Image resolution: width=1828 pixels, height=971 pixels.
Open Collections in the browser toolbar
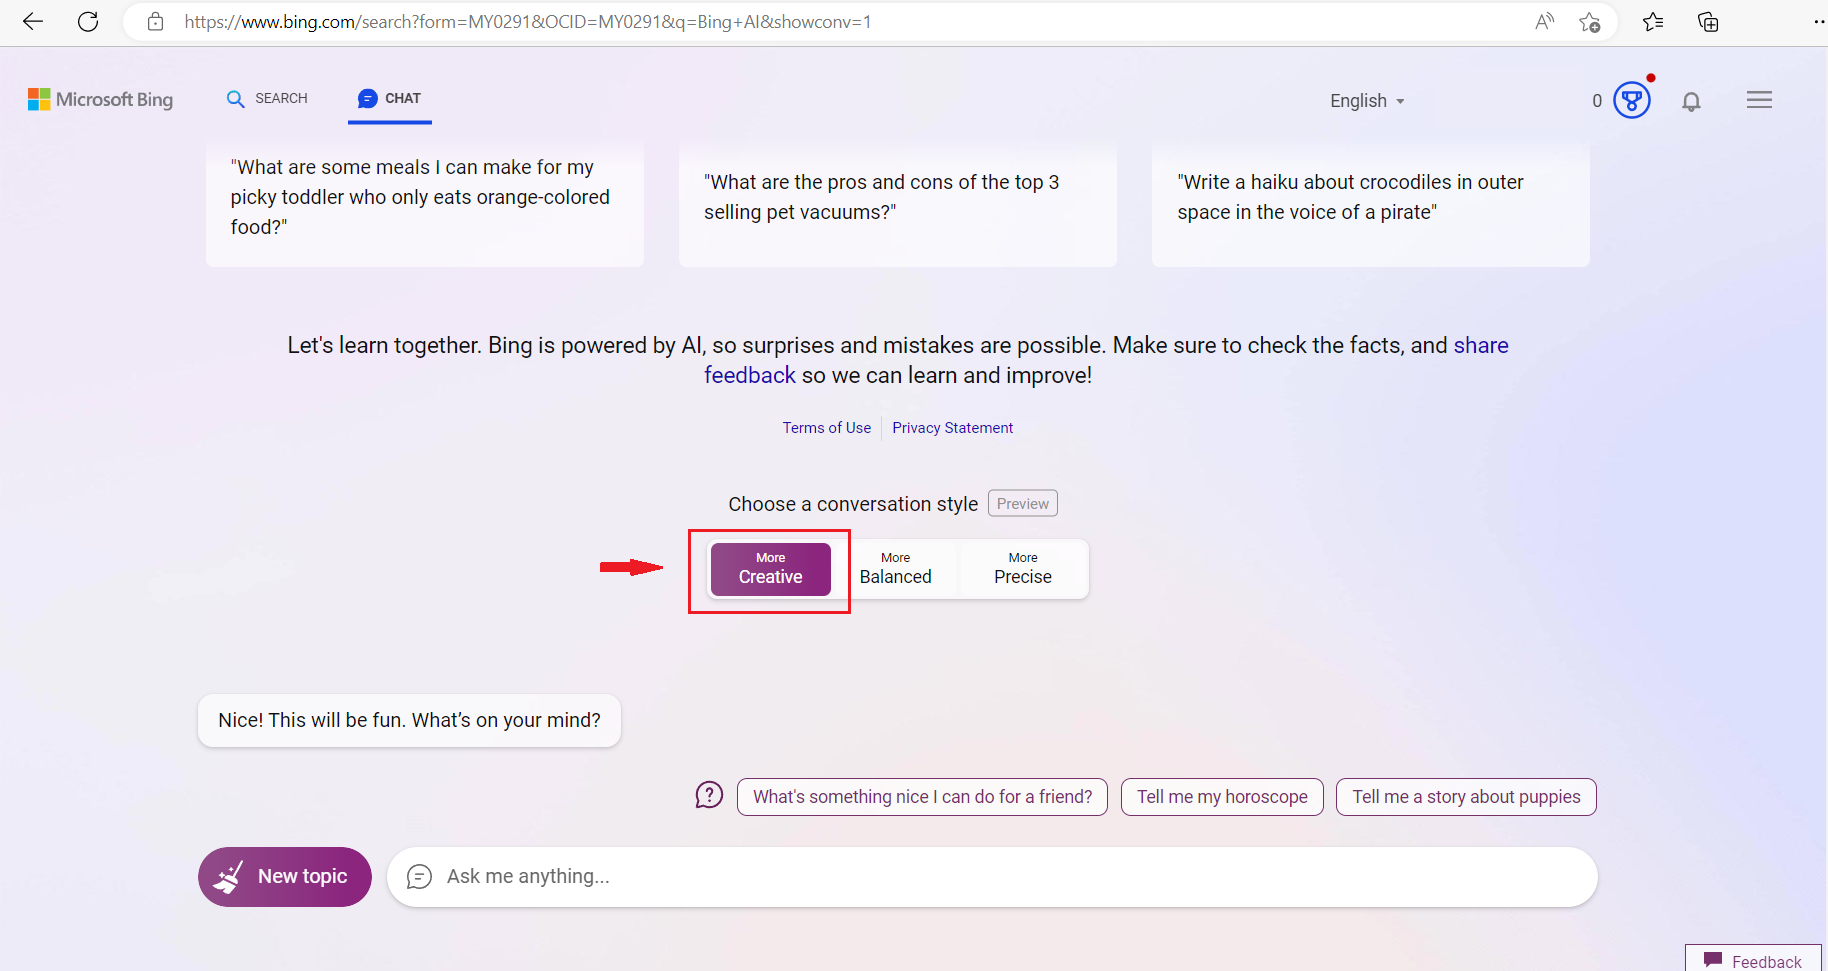click(x=1709, y=21)
